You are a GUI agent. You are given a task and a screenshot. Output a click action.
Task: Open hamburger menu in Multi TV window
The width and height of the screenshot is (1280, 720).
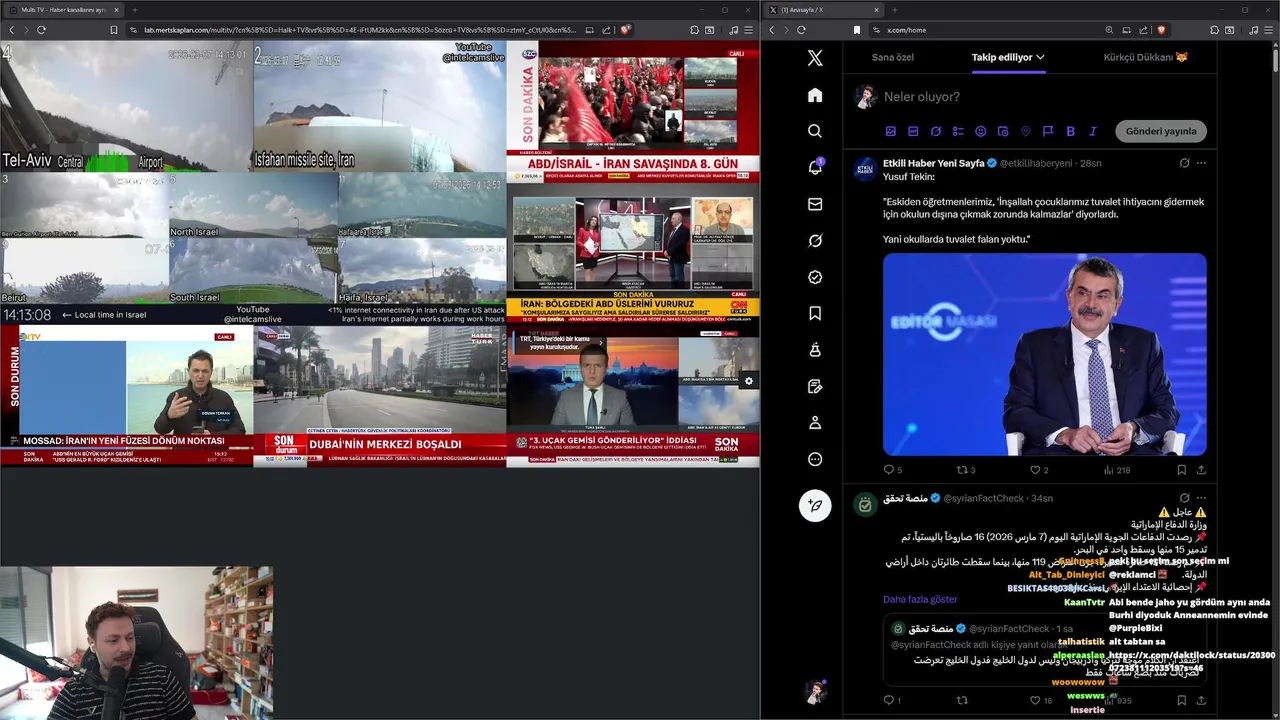click(748, 30)
